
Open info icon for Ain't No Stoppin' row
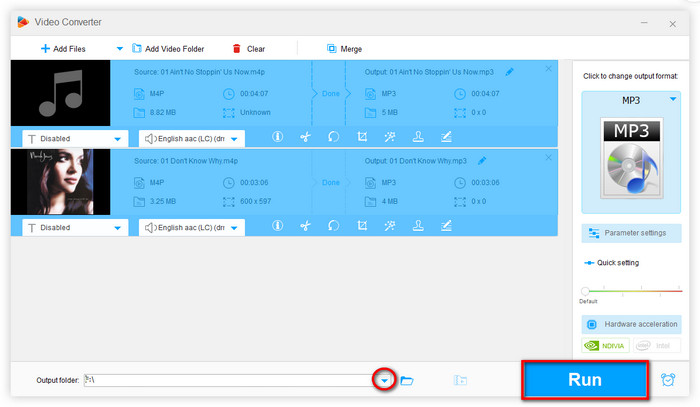(x=277, y=137)
